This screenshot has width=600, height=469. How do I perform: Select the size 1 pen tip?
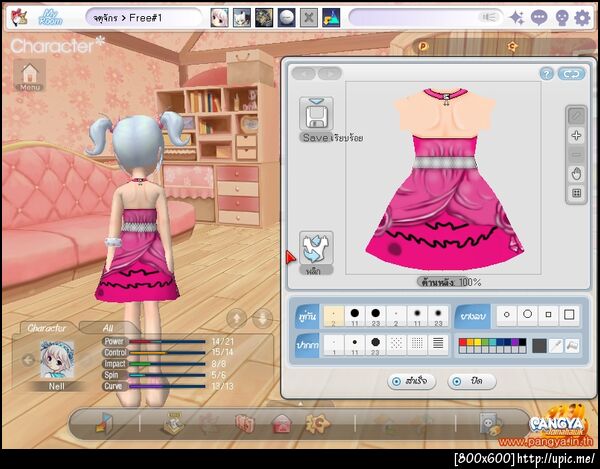coord(334,345)
